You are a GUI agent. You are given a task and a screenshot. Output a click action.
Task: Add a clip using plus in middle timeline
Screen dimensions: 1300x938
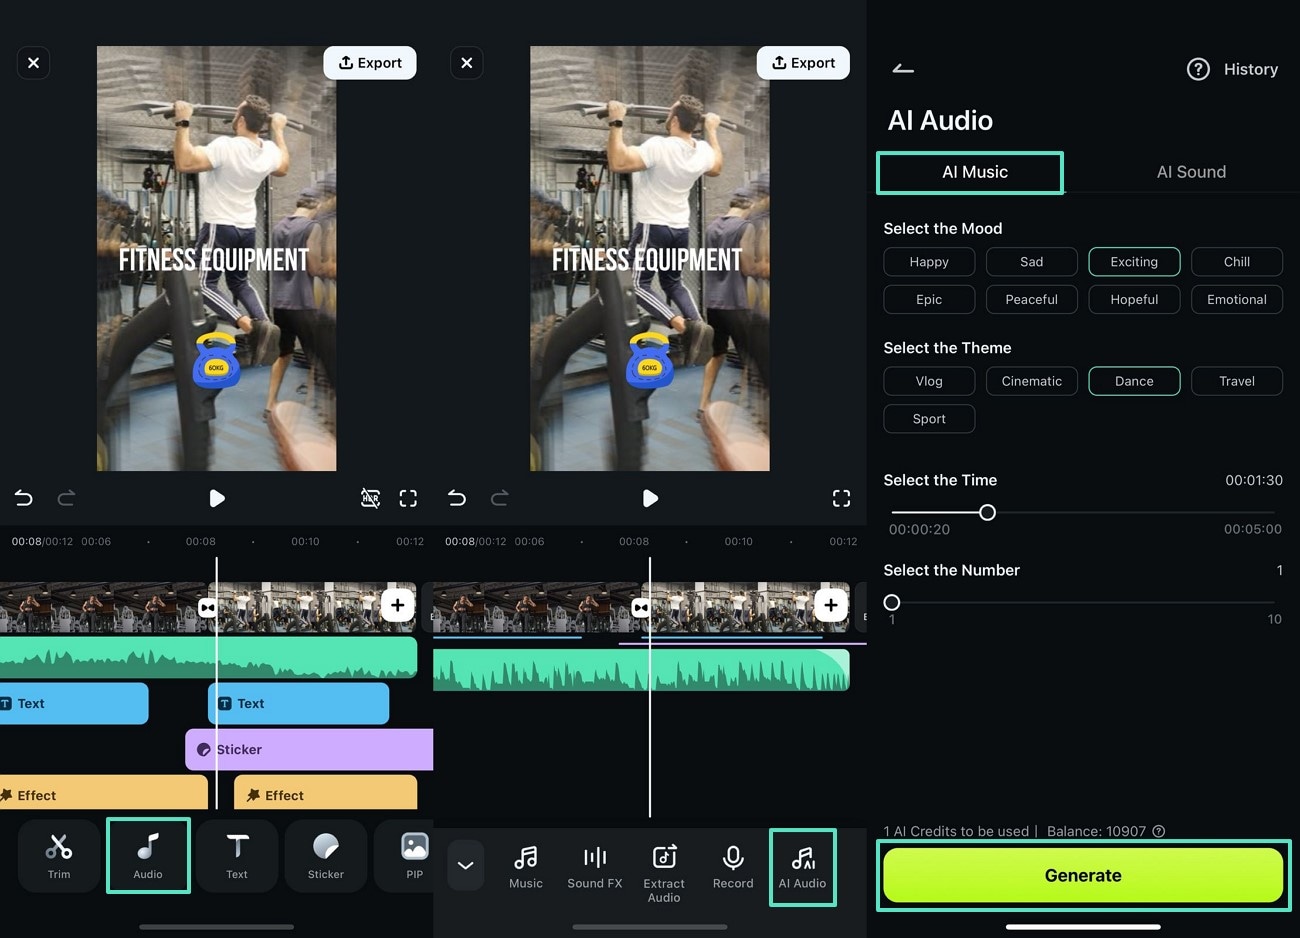coord(831,605)
